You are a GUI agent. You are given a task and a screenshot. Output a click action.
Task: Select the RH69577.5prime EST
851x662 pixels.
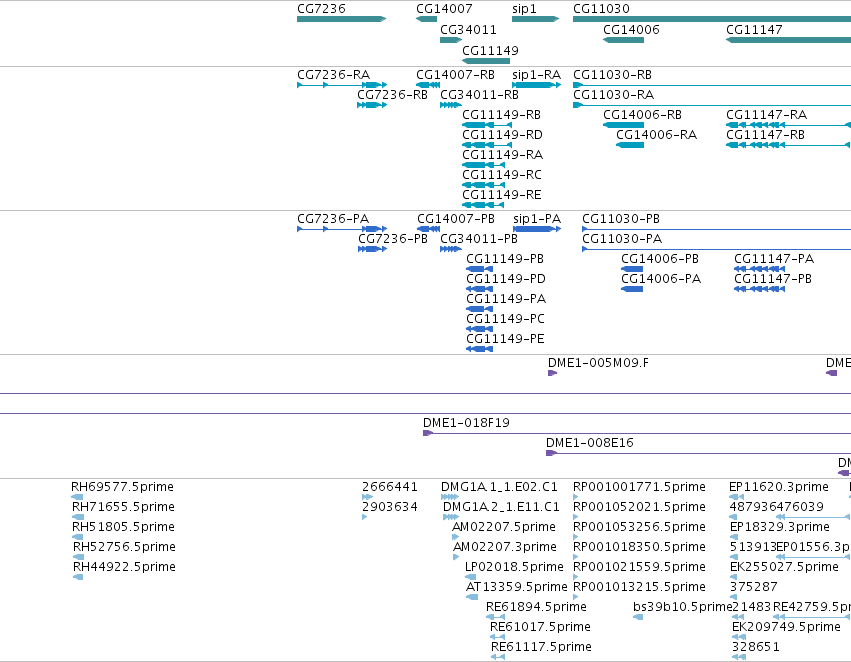coord(77,497)
